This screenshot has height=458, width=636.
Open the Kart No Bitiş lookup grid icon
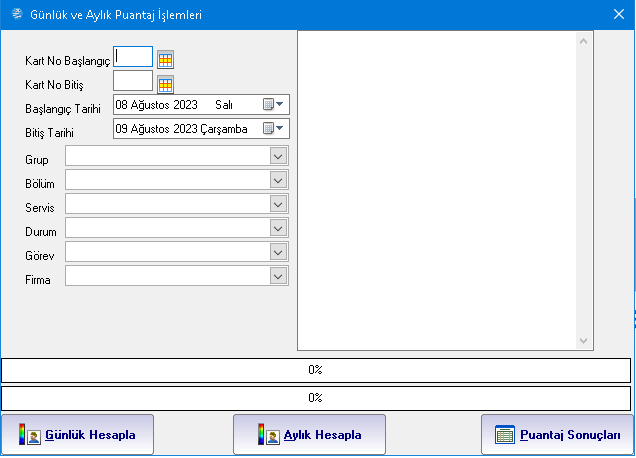click(166, 84)
